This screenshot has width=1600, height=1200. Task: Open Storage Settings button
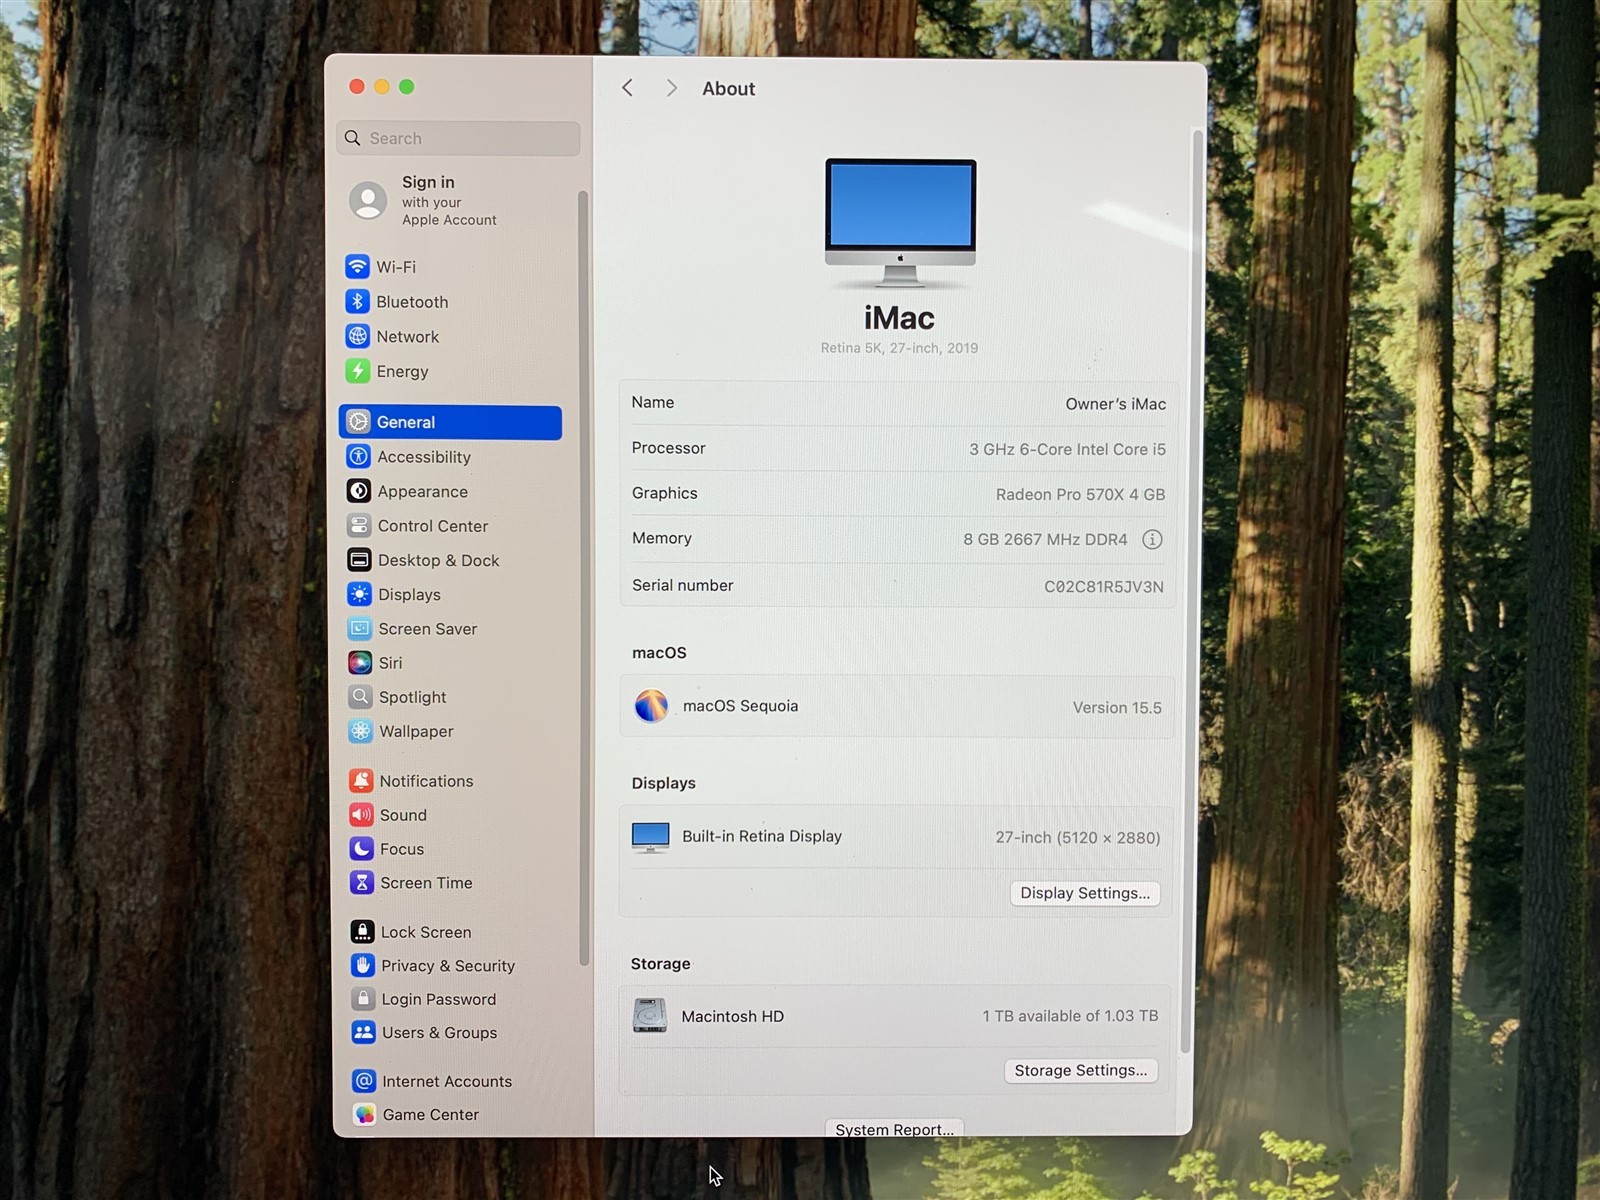pos(1081,1070)
